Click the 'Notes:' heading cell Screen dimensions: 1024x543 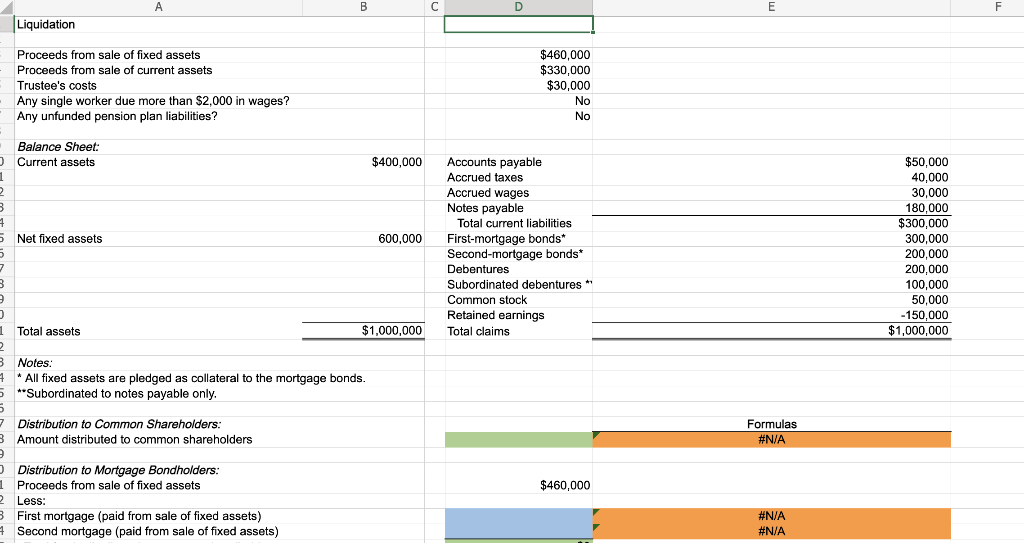click(35, 363)
